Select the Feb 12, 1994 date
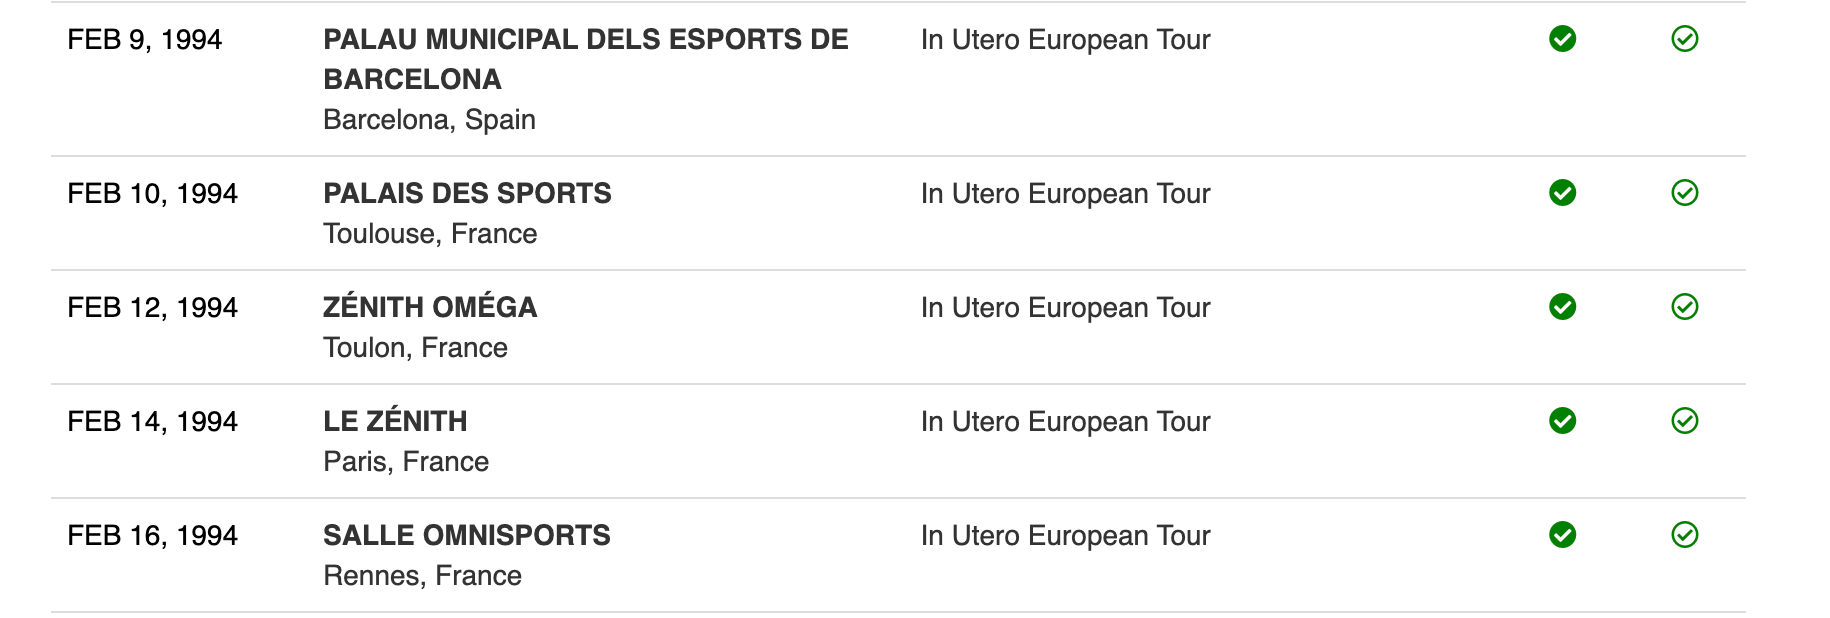Viewport: 1830px width, 618px height. (152, 308)
